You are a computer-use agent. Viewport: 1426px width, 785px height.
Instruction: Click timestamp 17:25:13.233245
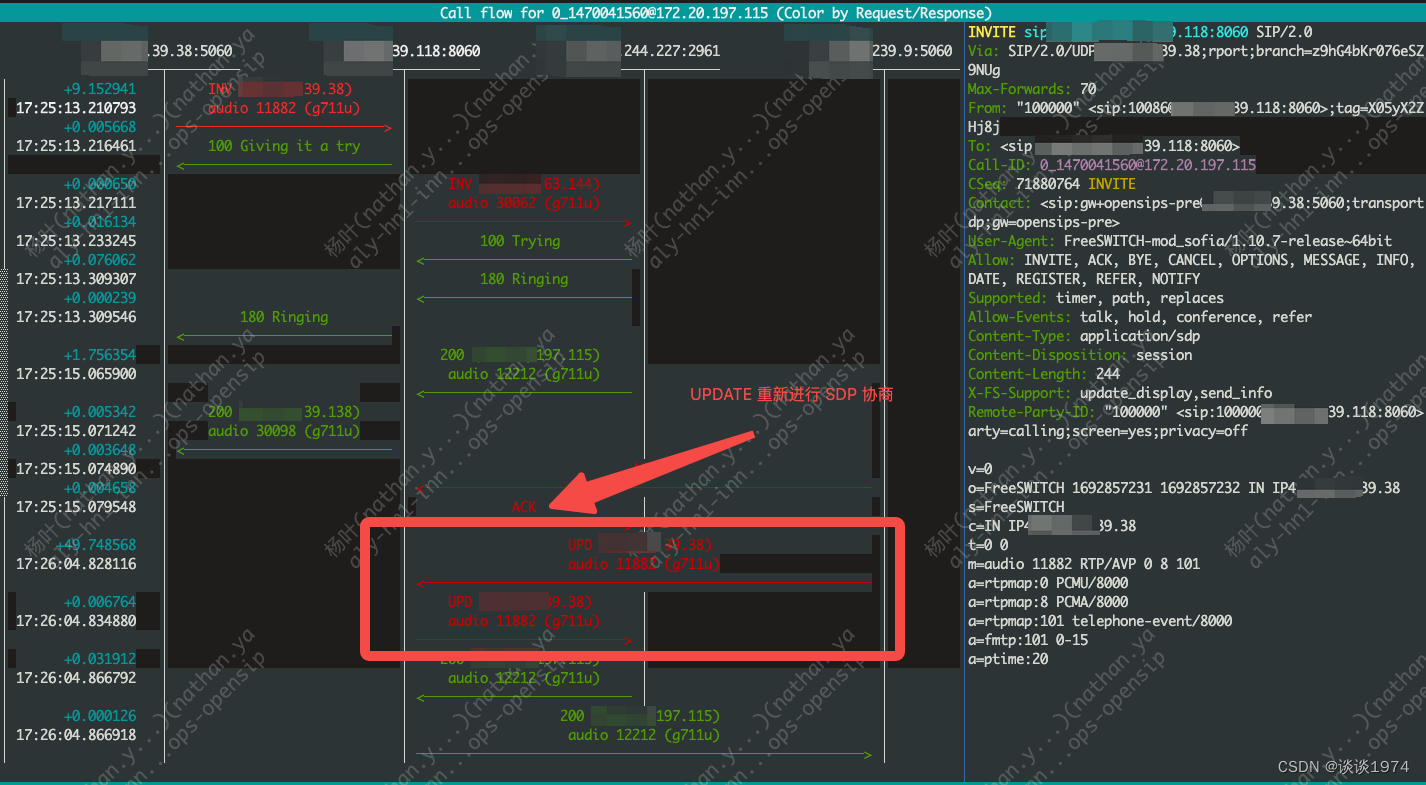[x=76, y=241]
